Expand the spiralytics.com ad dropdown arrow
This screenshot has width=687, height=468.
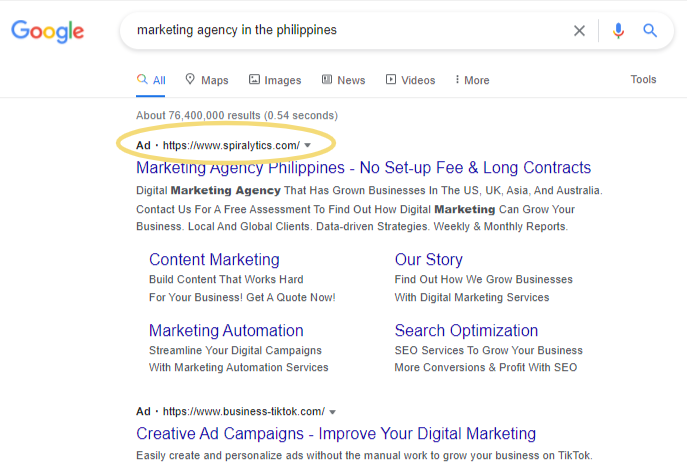308,145
